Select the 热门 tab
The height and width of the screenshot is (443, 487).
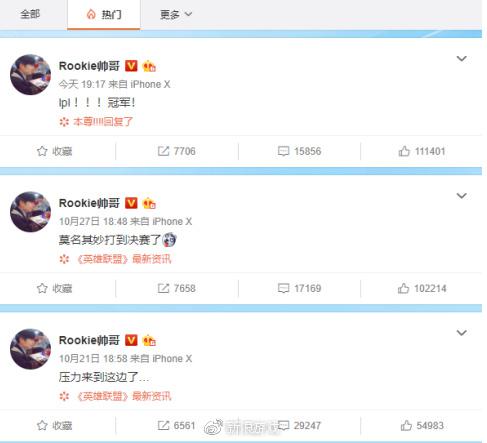pyautogui.click(x=104, y=15)
